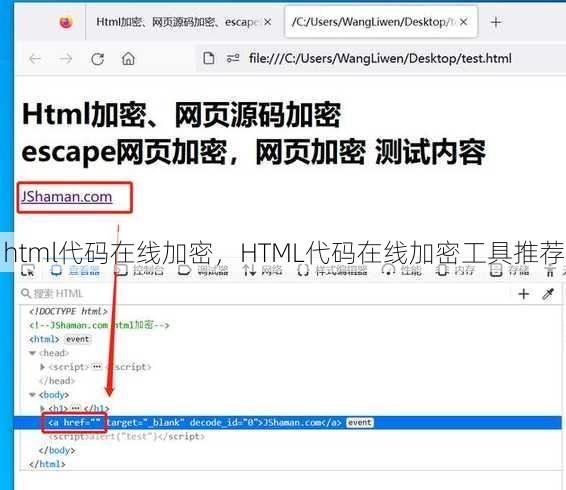Select the </head> closing tag
The image size is (566, 490).
click(x=56, y=381)
